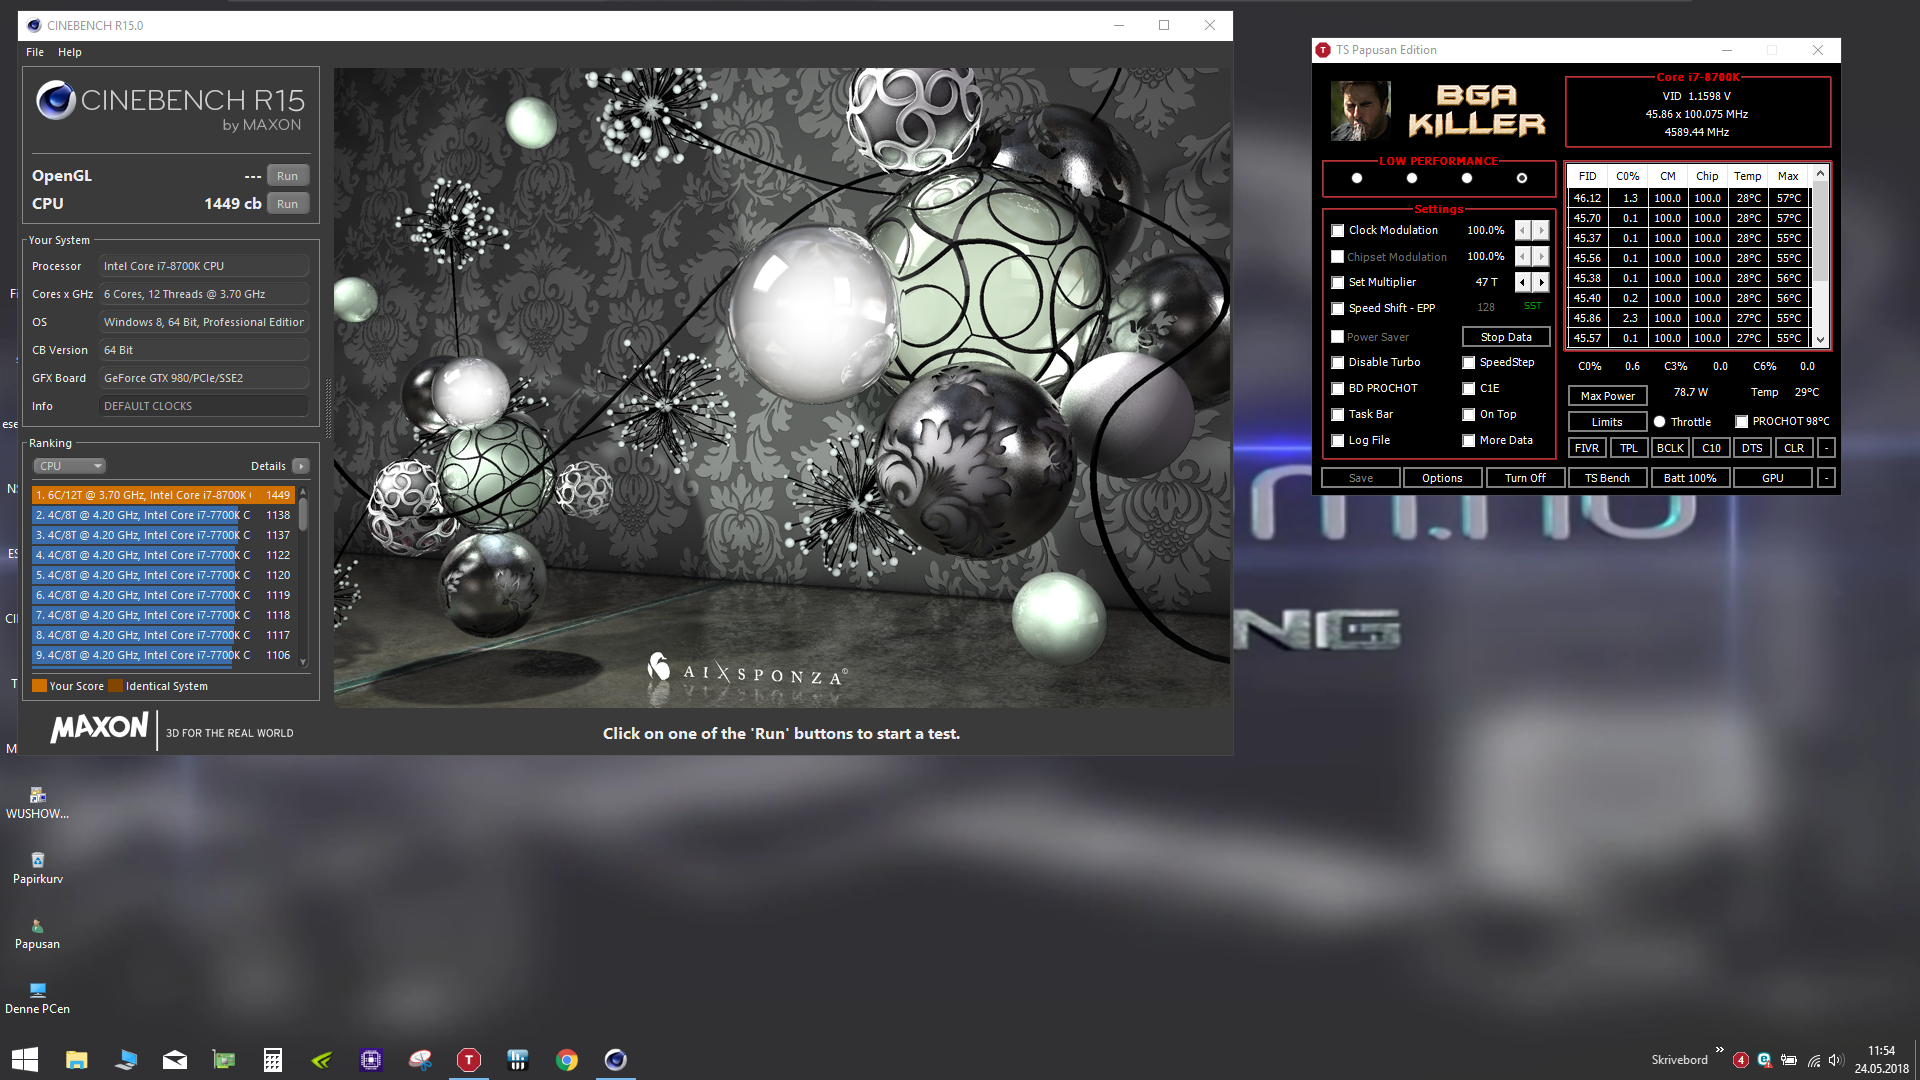Decrease Set Multiplier with left arrow

1523,282
